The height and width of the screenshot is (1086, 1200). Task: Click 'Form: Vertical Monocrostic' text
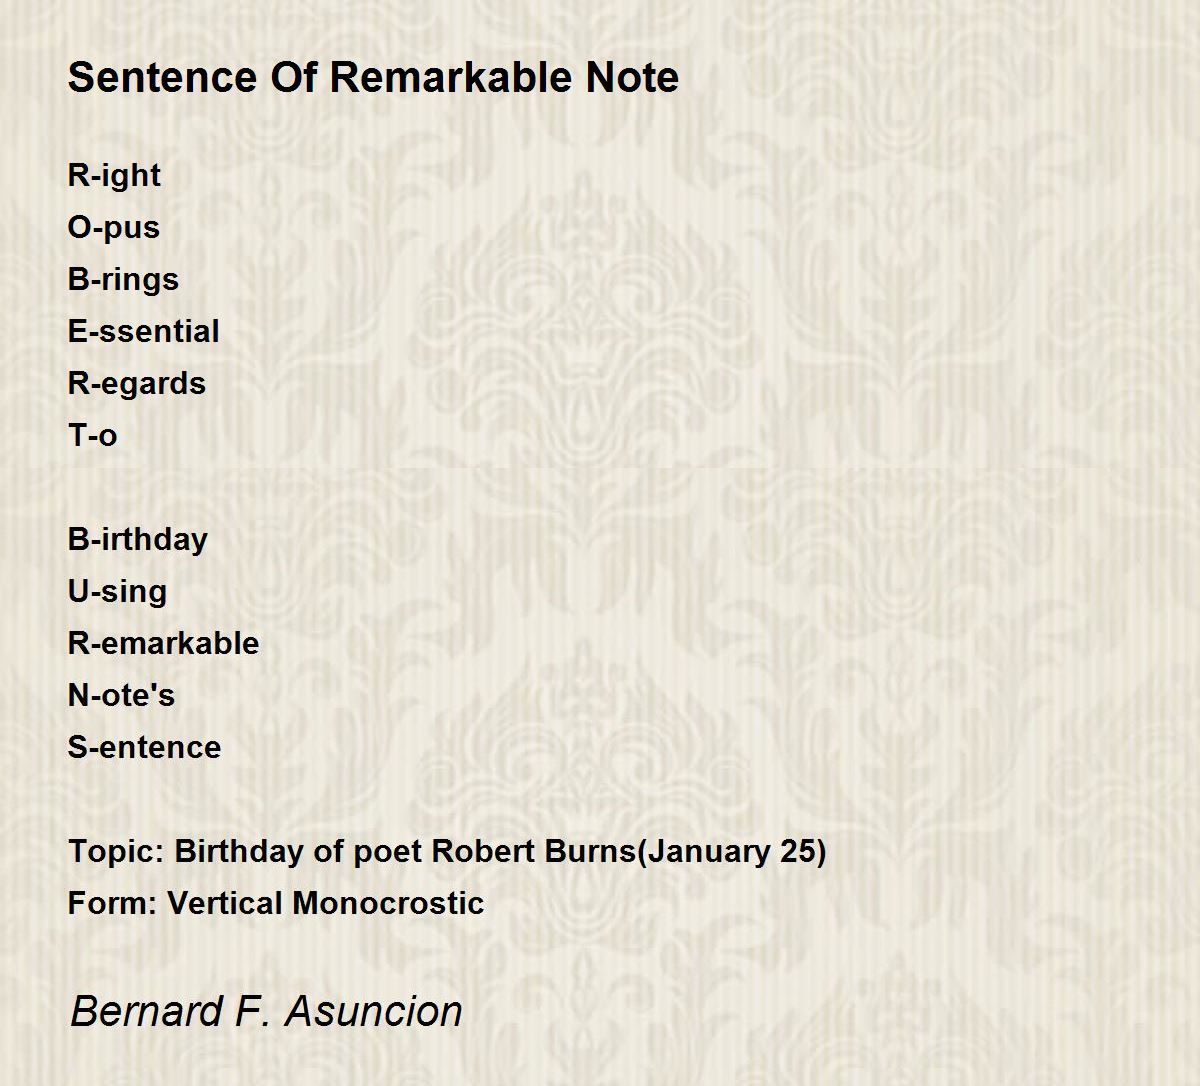point(276,903)
